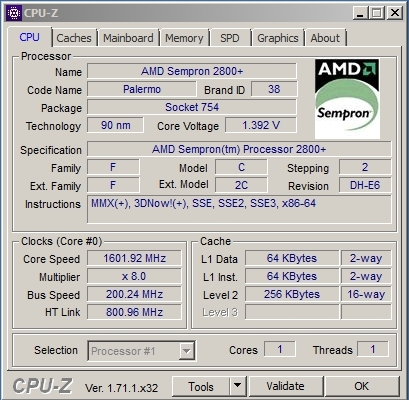
Task: Click the Level 2 associativity '16-way'
Action: 366,294
